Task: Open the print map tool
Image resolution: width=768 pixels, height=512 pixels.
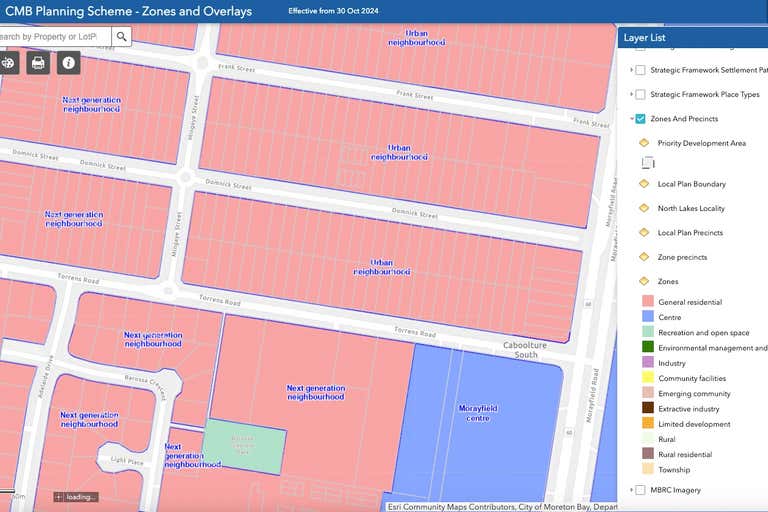Action: (38, 63)
